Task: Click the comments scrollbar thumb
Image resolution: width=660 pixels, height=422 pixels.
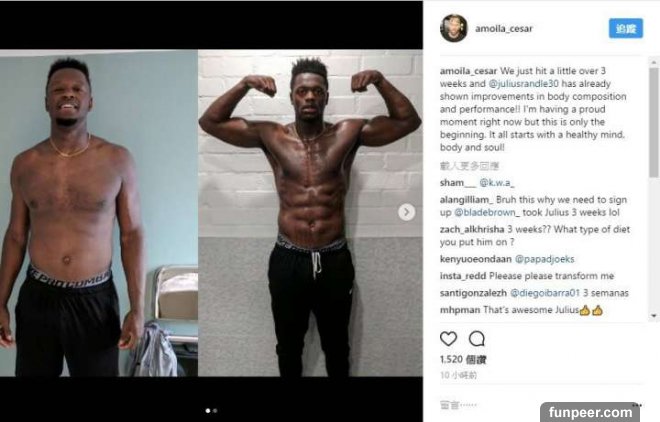Action: coord(654,122)
